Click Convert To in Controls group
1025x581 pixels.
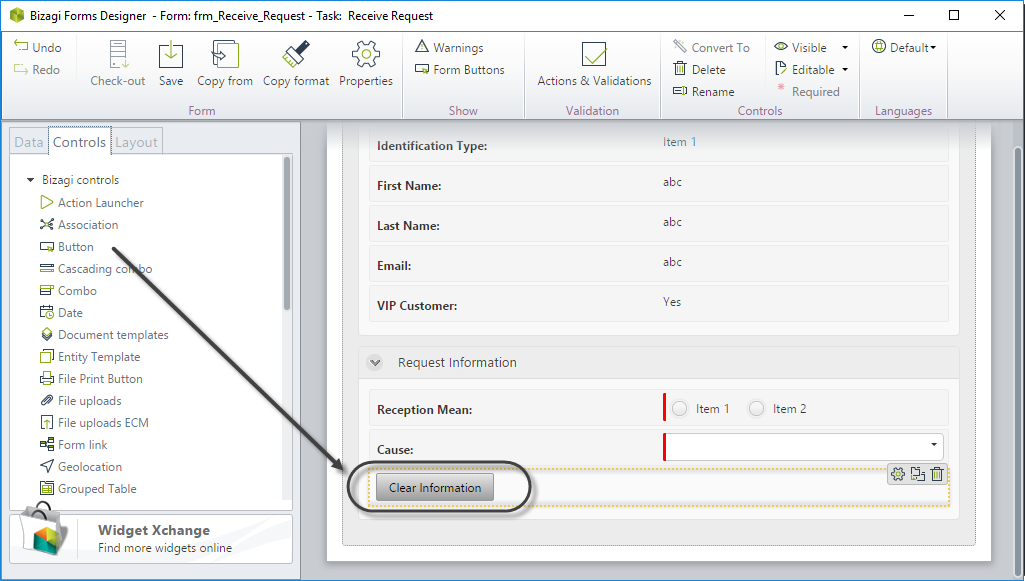pyautogui.click(x=712, y=47)
